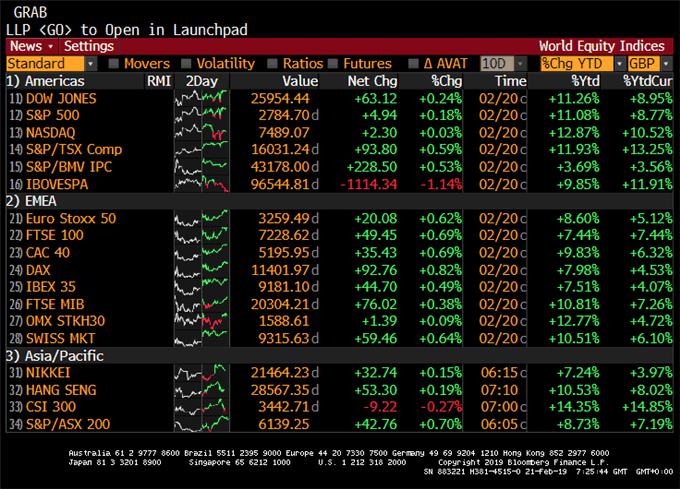Sort by the Net Chg column header

pyautogui.click(x=372, y=81)
